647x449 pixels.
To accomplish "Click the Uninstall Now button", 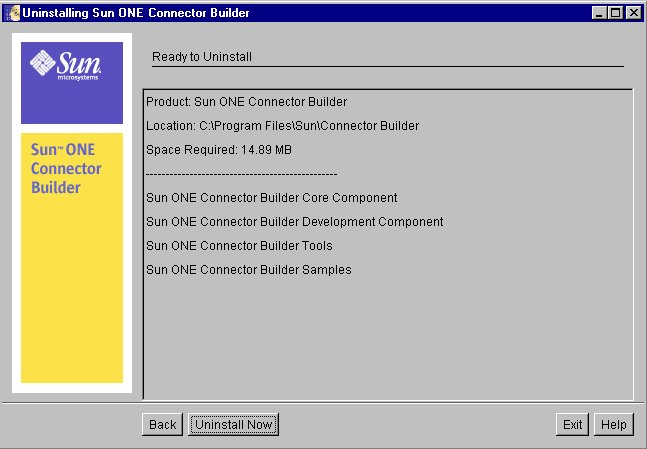I will (234, 424).
